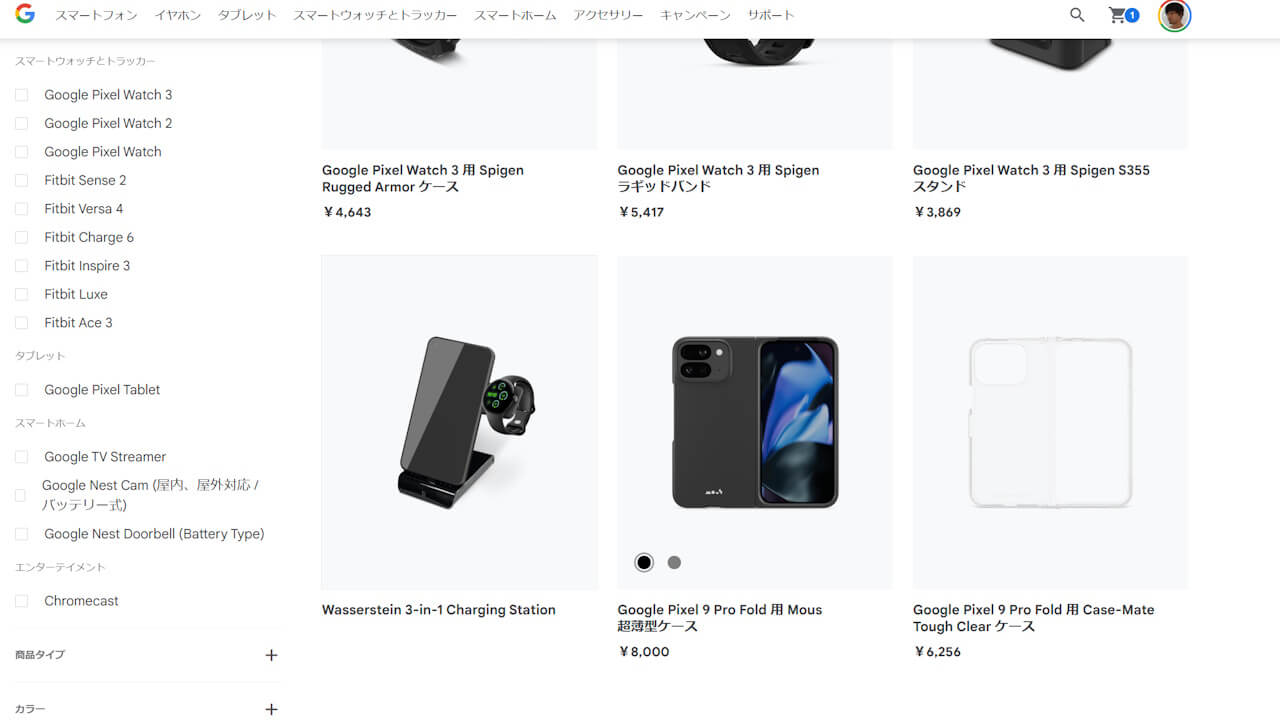The image size is (1280, 720).
Task: Click the account profile avatar
Action: click(1174, 15)
